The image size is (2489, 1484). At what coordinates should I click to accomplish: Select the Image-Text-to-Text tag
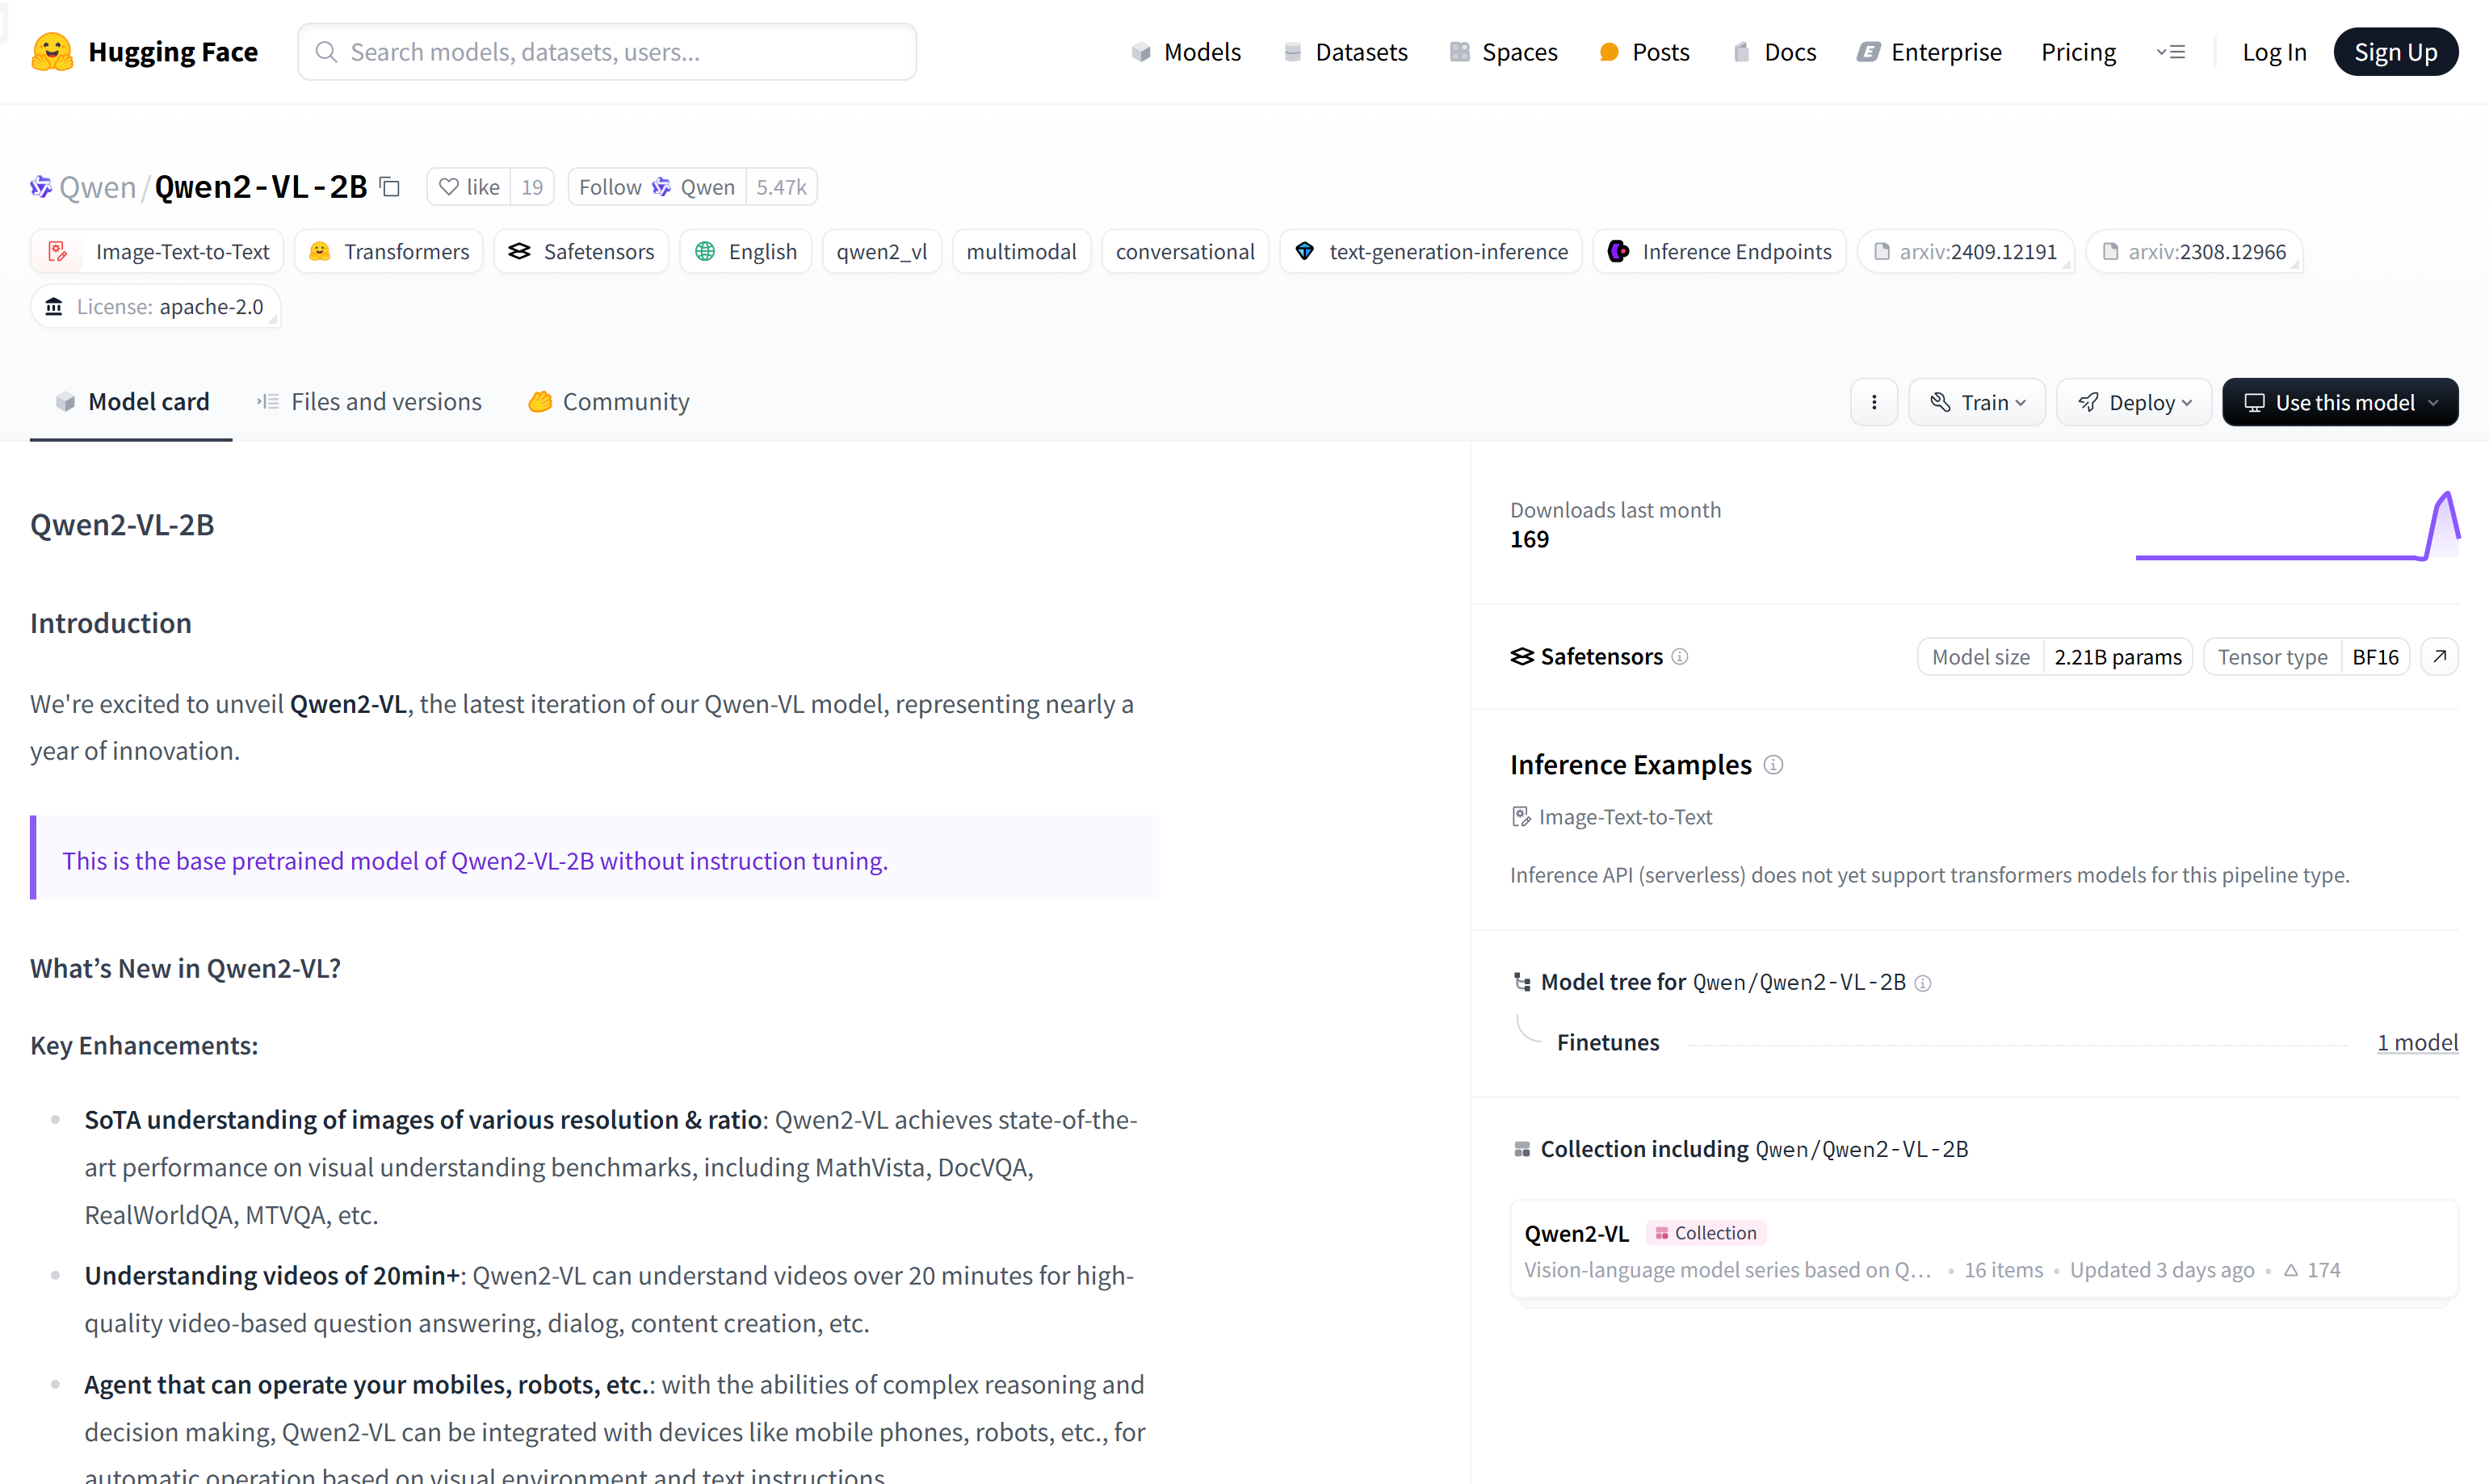point(157,252)
